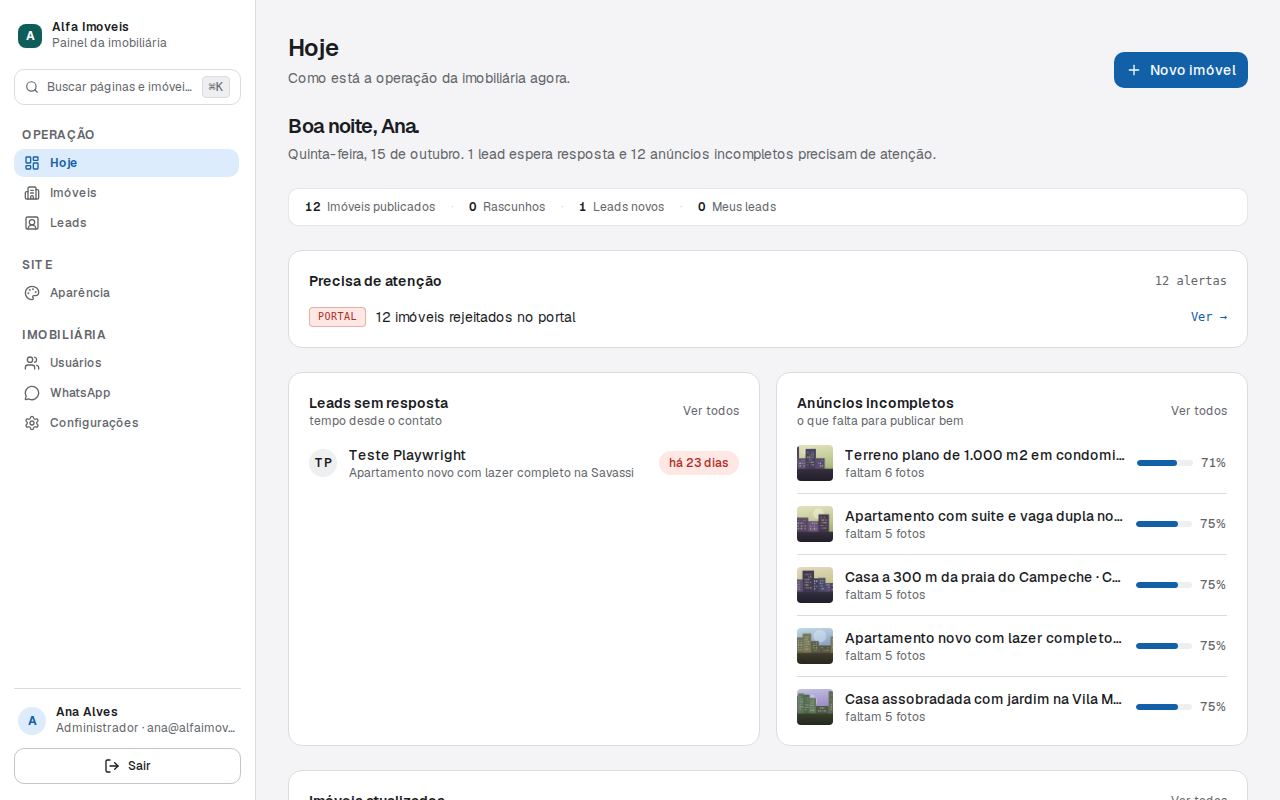Open Usuários in sidebar
1280x800 pixels.
click(x=127, y=363)
